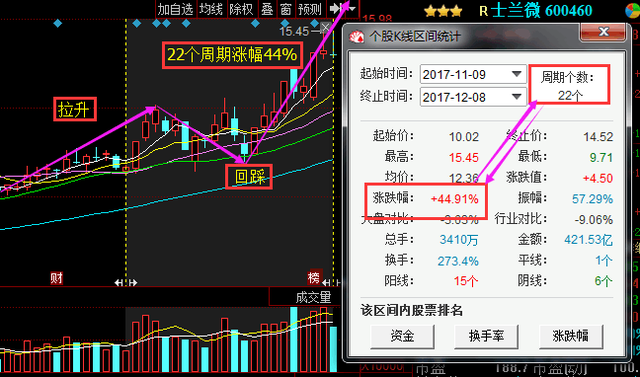Open the 预测 forecast tool
Screen dimensions: 640x377
(310, 9)
